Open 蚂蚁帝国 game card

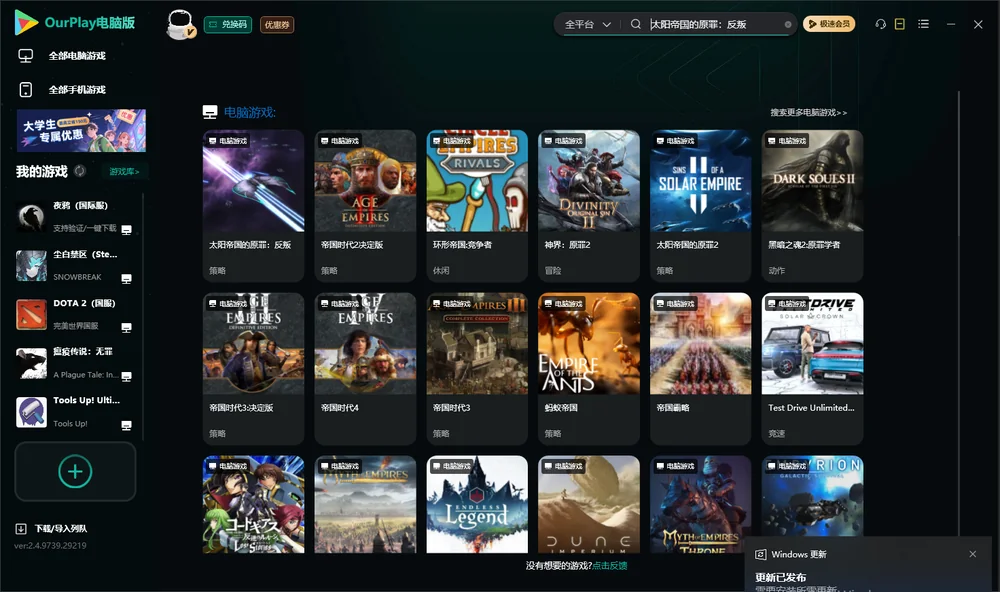(x=589, y=368)
